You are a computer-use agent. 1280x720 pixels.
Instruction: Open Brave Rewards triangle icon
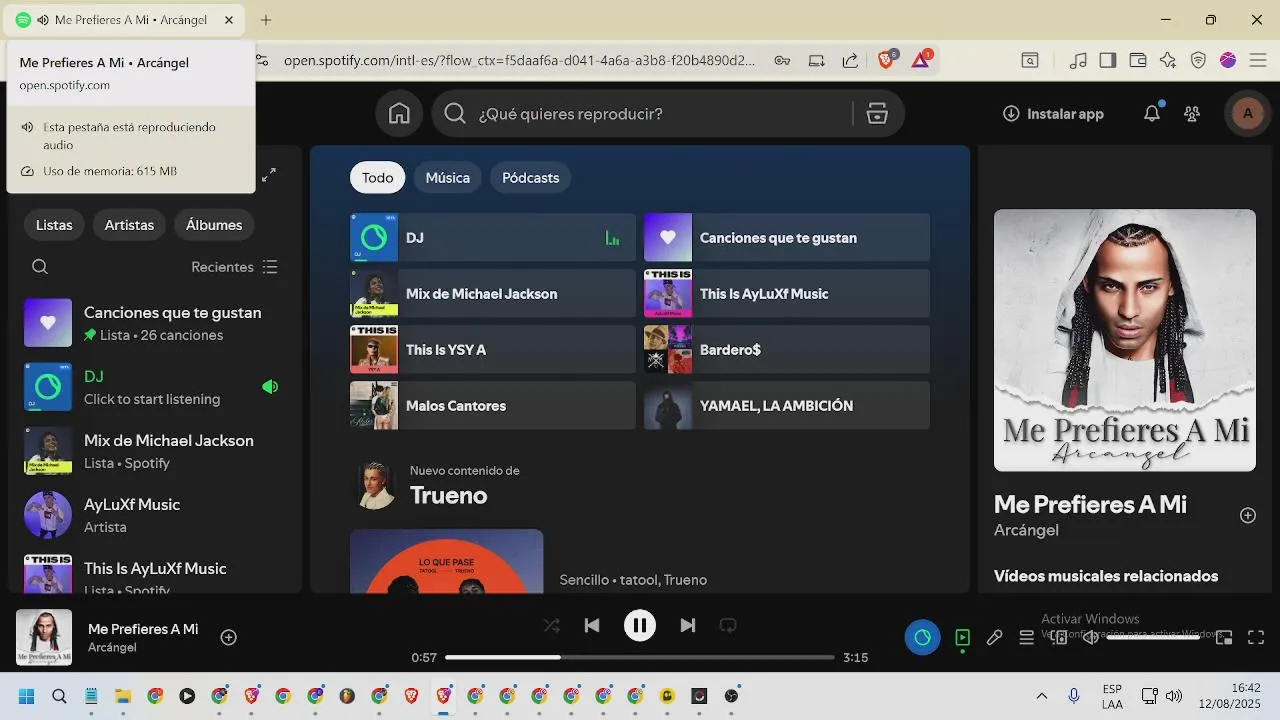tap(921, 60)
